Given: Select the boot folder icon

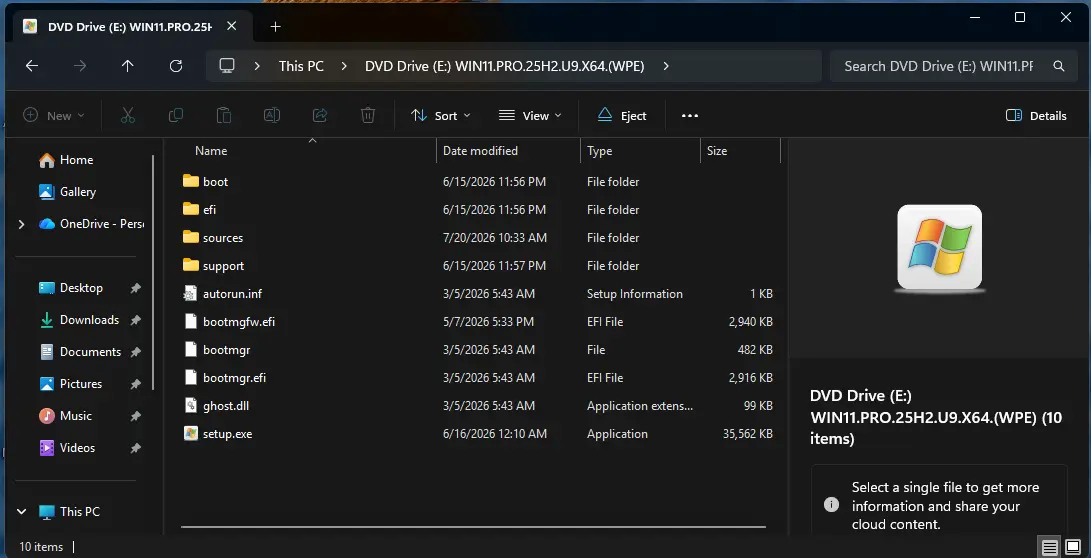Looking at the screenshot, I should [x=191, y=181].
